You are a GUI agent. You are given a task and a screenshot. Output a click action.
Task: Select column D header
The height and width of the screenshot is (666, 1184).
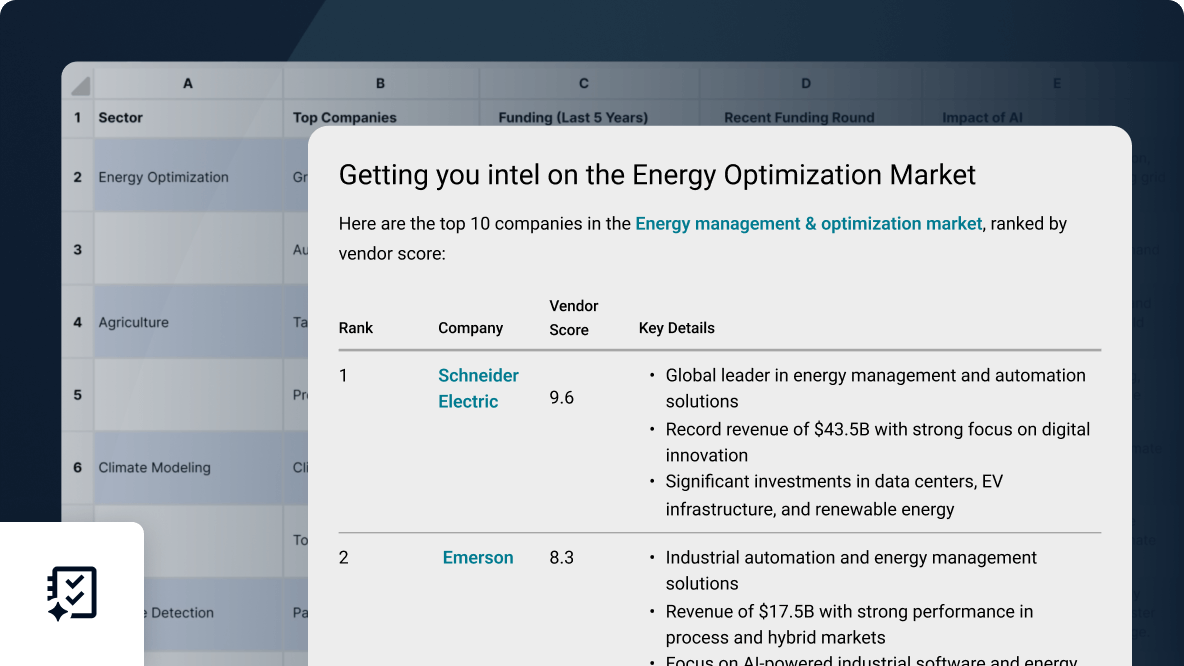(806, 84)
